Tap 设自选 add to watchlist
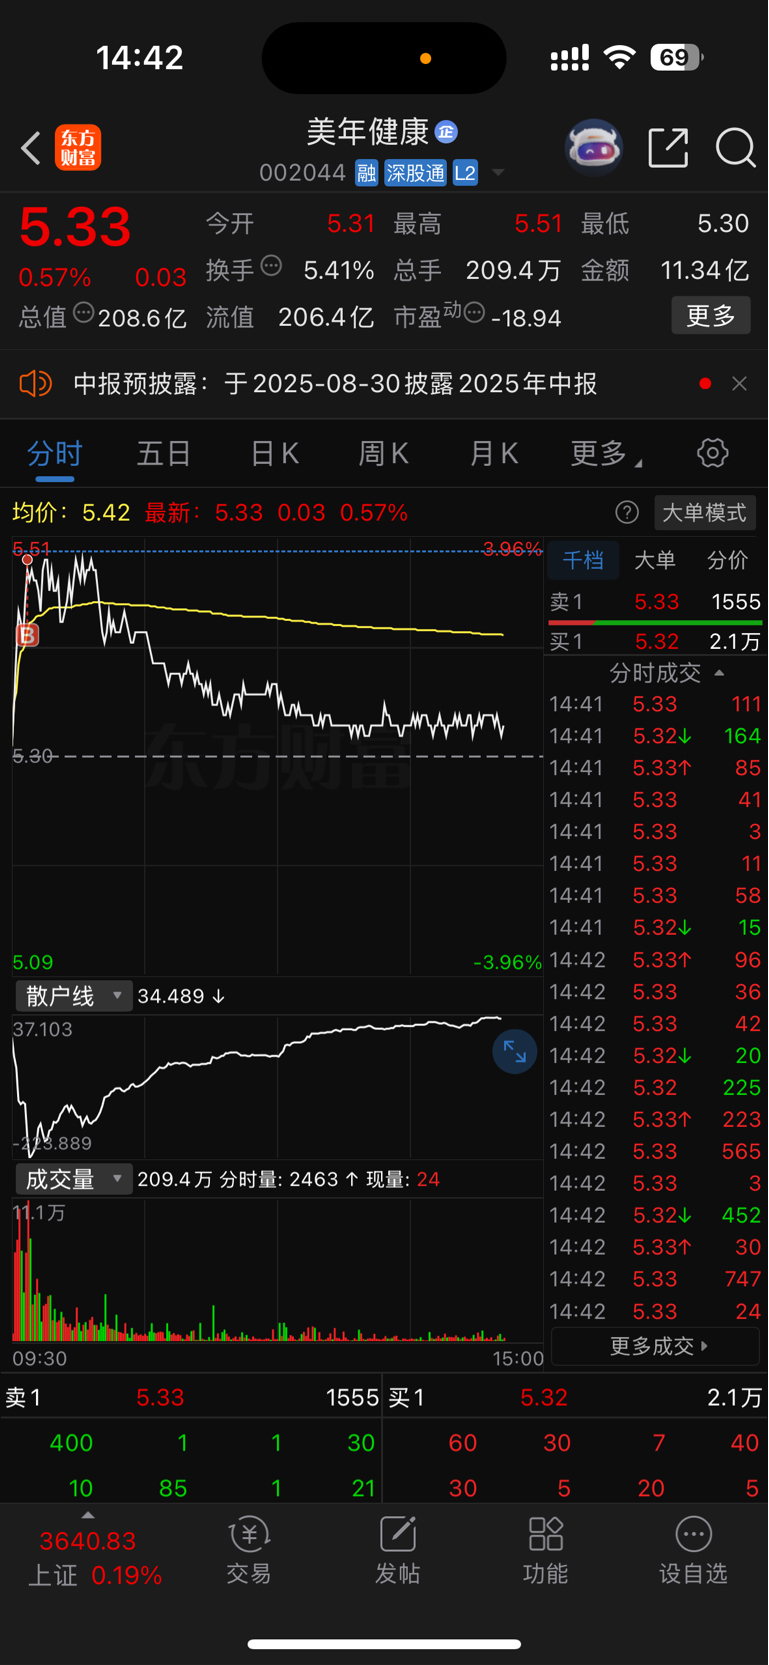The width and height of the screenshot is (769, 1665). point(693,1551)
